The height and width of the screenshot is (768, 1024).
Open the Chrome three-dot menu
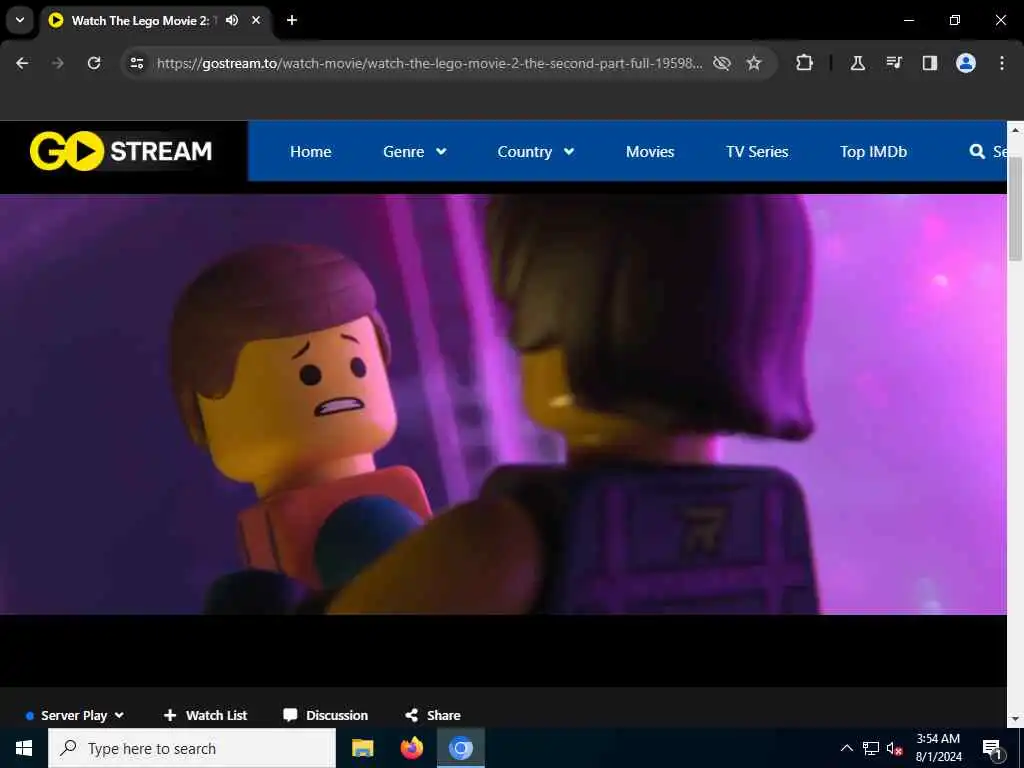1002,63
